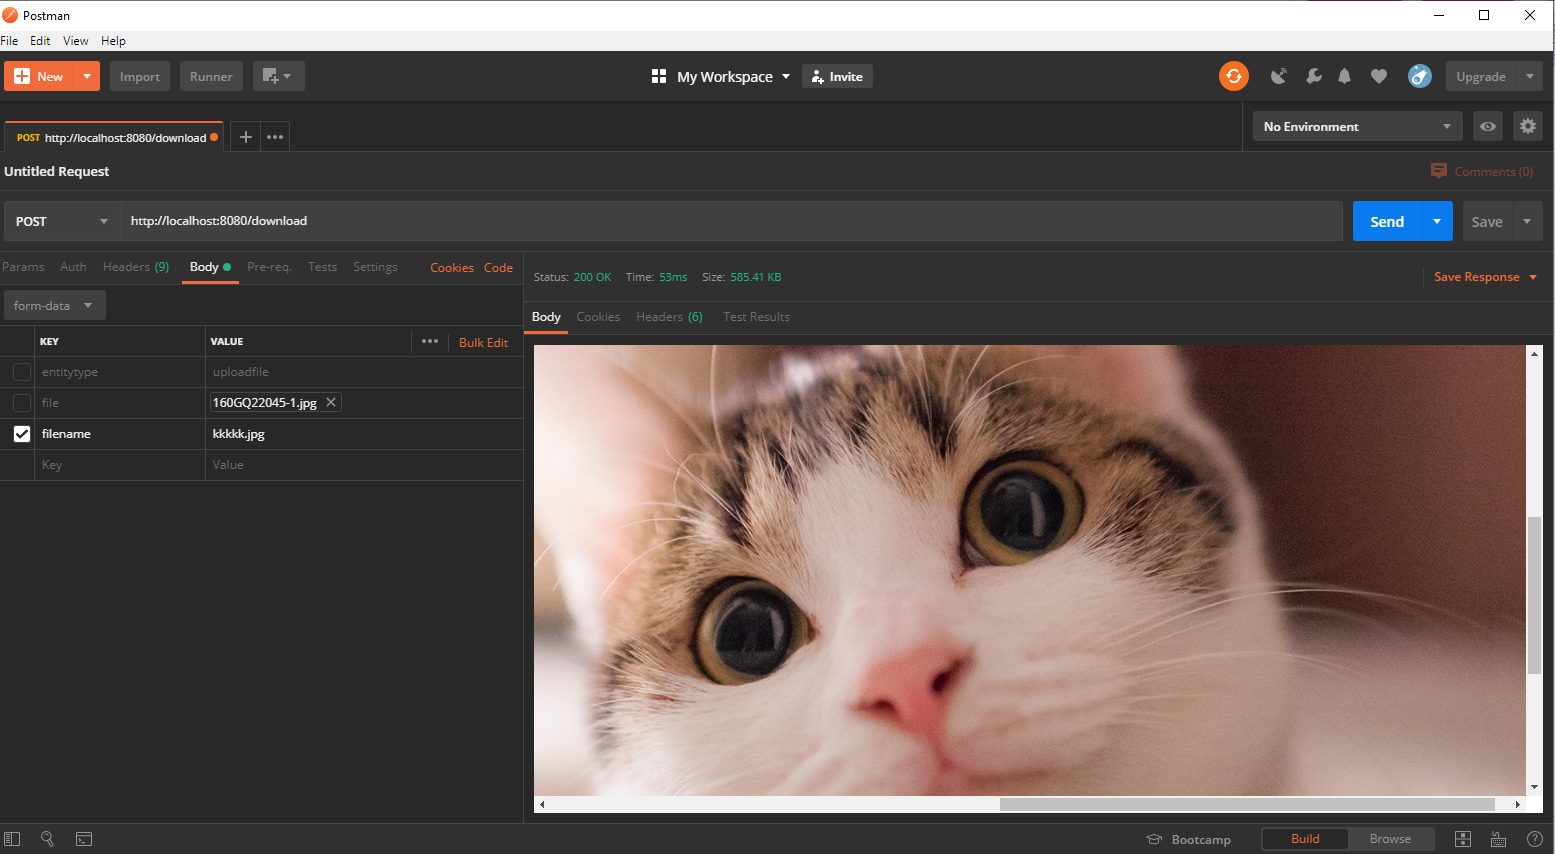This screenshot has width=1555, height=854.
Task: Click the Import button
Action: pos(140,76)
